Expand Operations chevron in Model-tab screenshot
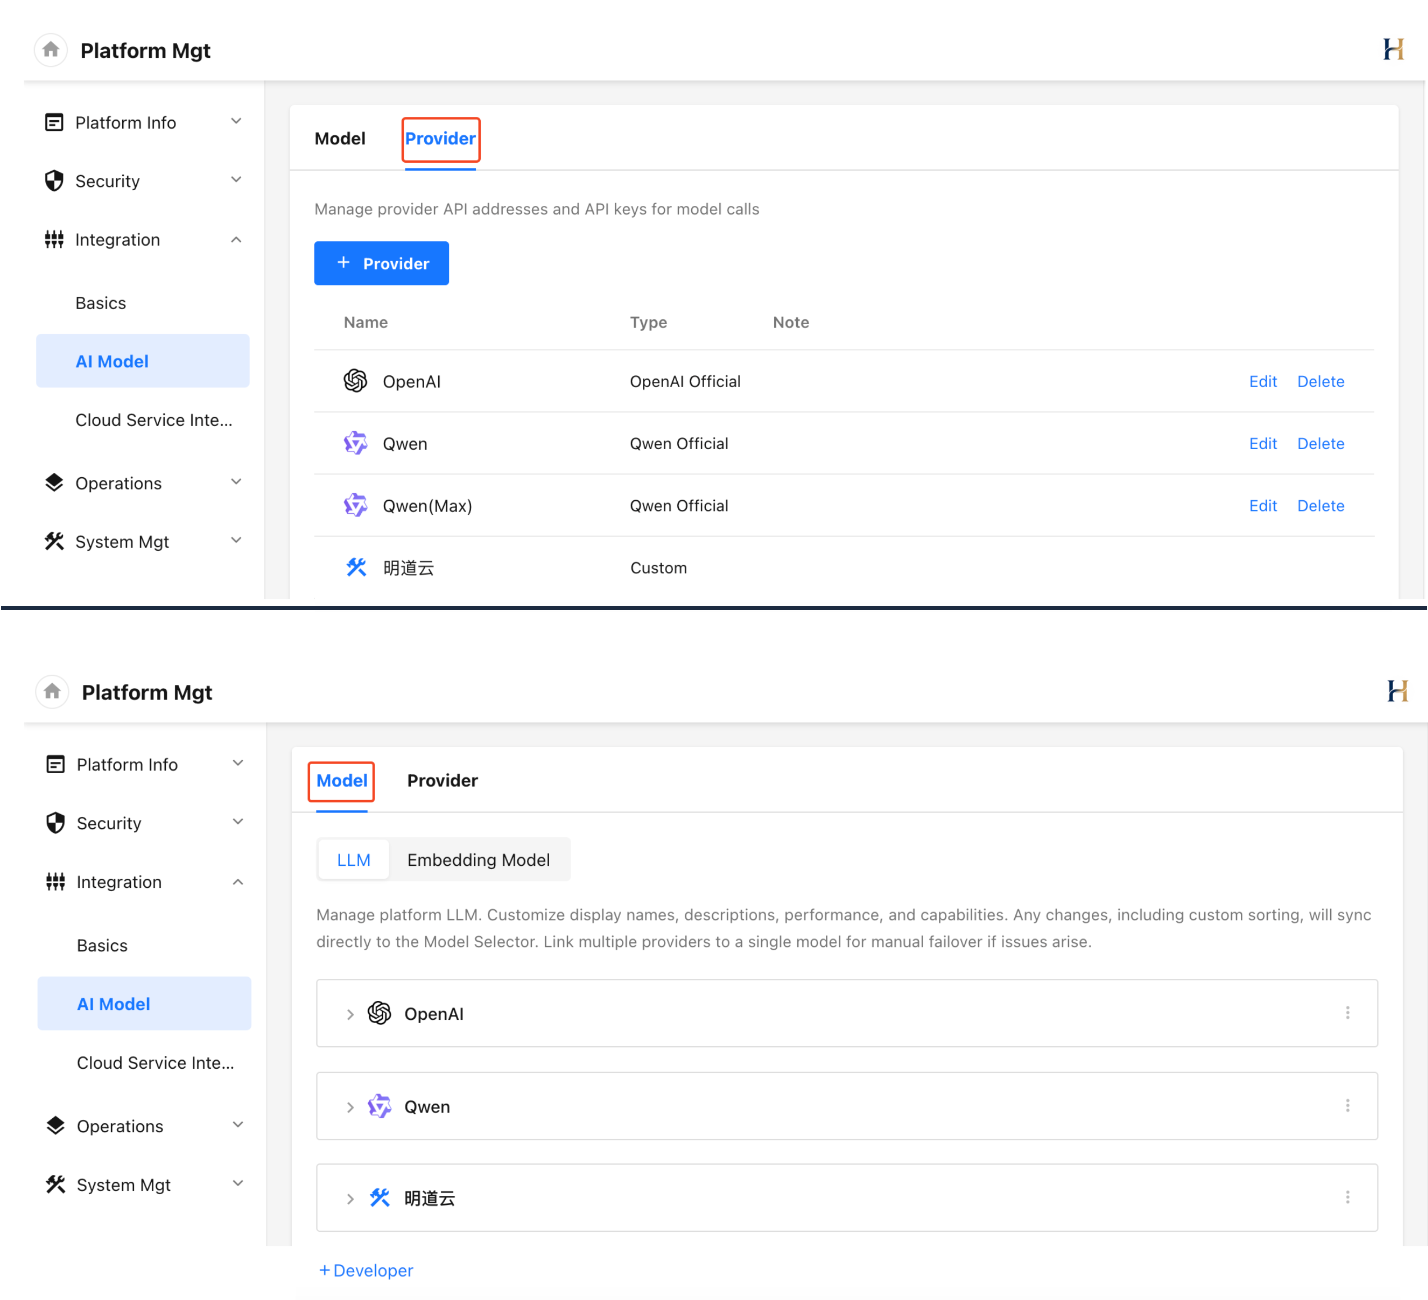Screen dimensions: 1428x1300 238,1125
